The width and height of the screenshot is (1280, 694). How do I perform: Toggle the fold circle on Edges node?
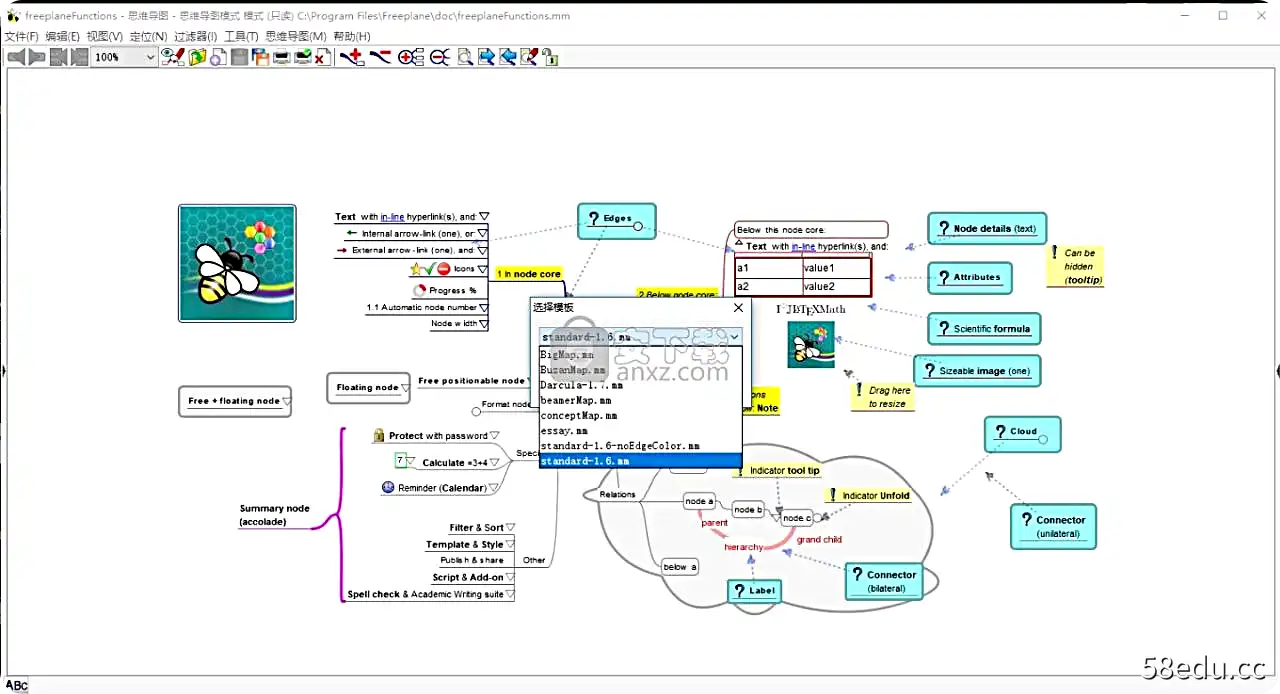pos(638,226)
